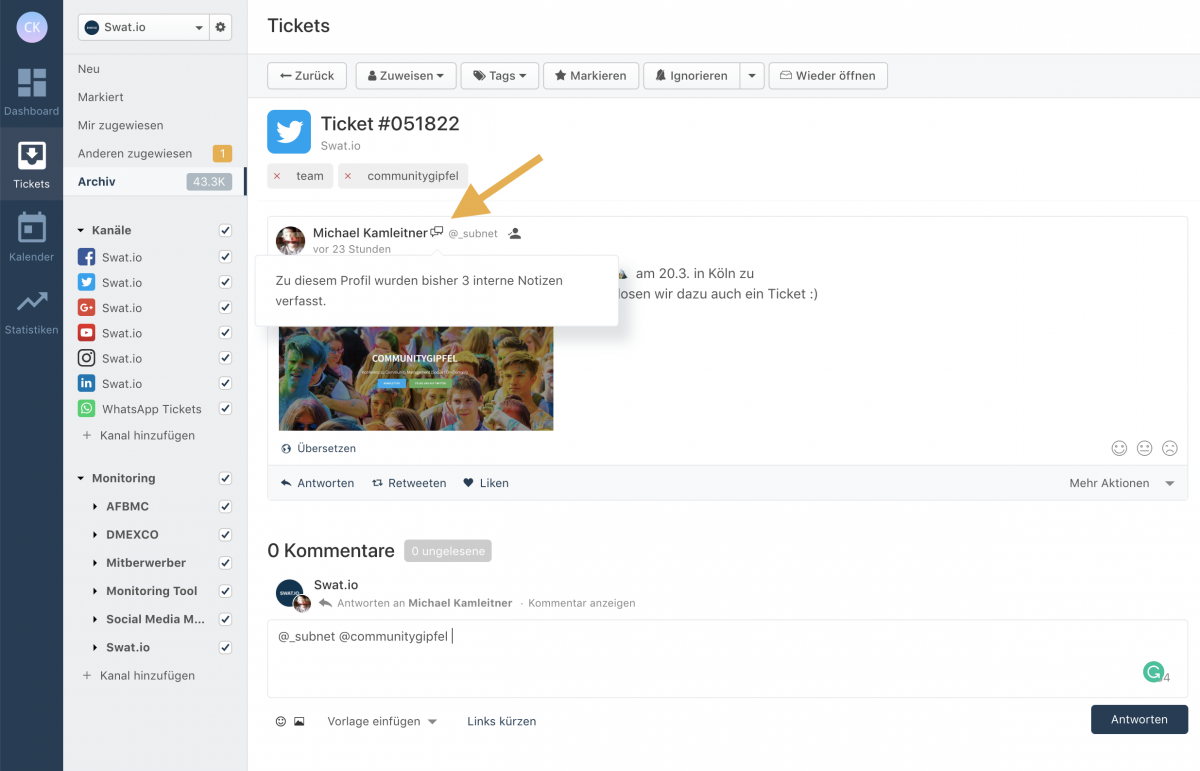
Task: Open the Kalender view
Action: (31, 236)
